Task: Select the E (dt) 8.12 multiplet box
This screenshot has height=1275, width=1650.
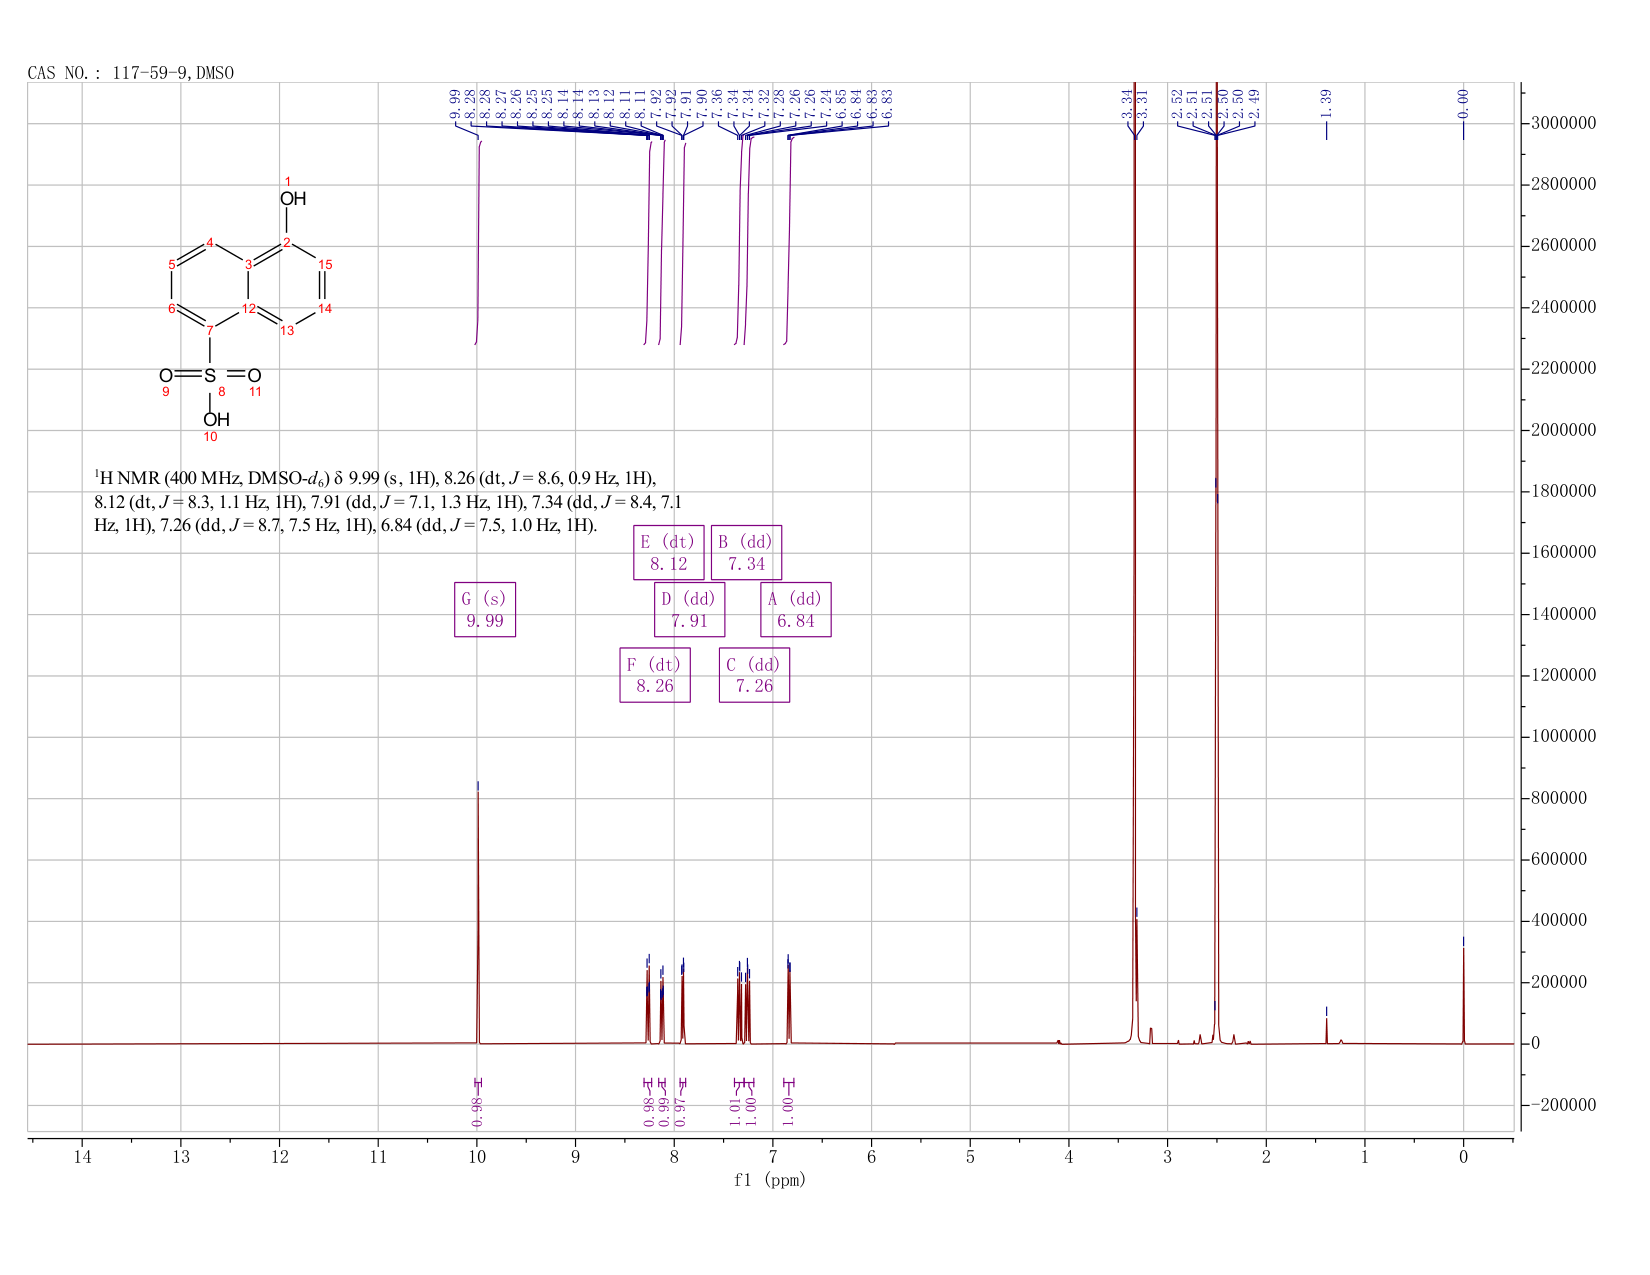Action: [669, 552]
